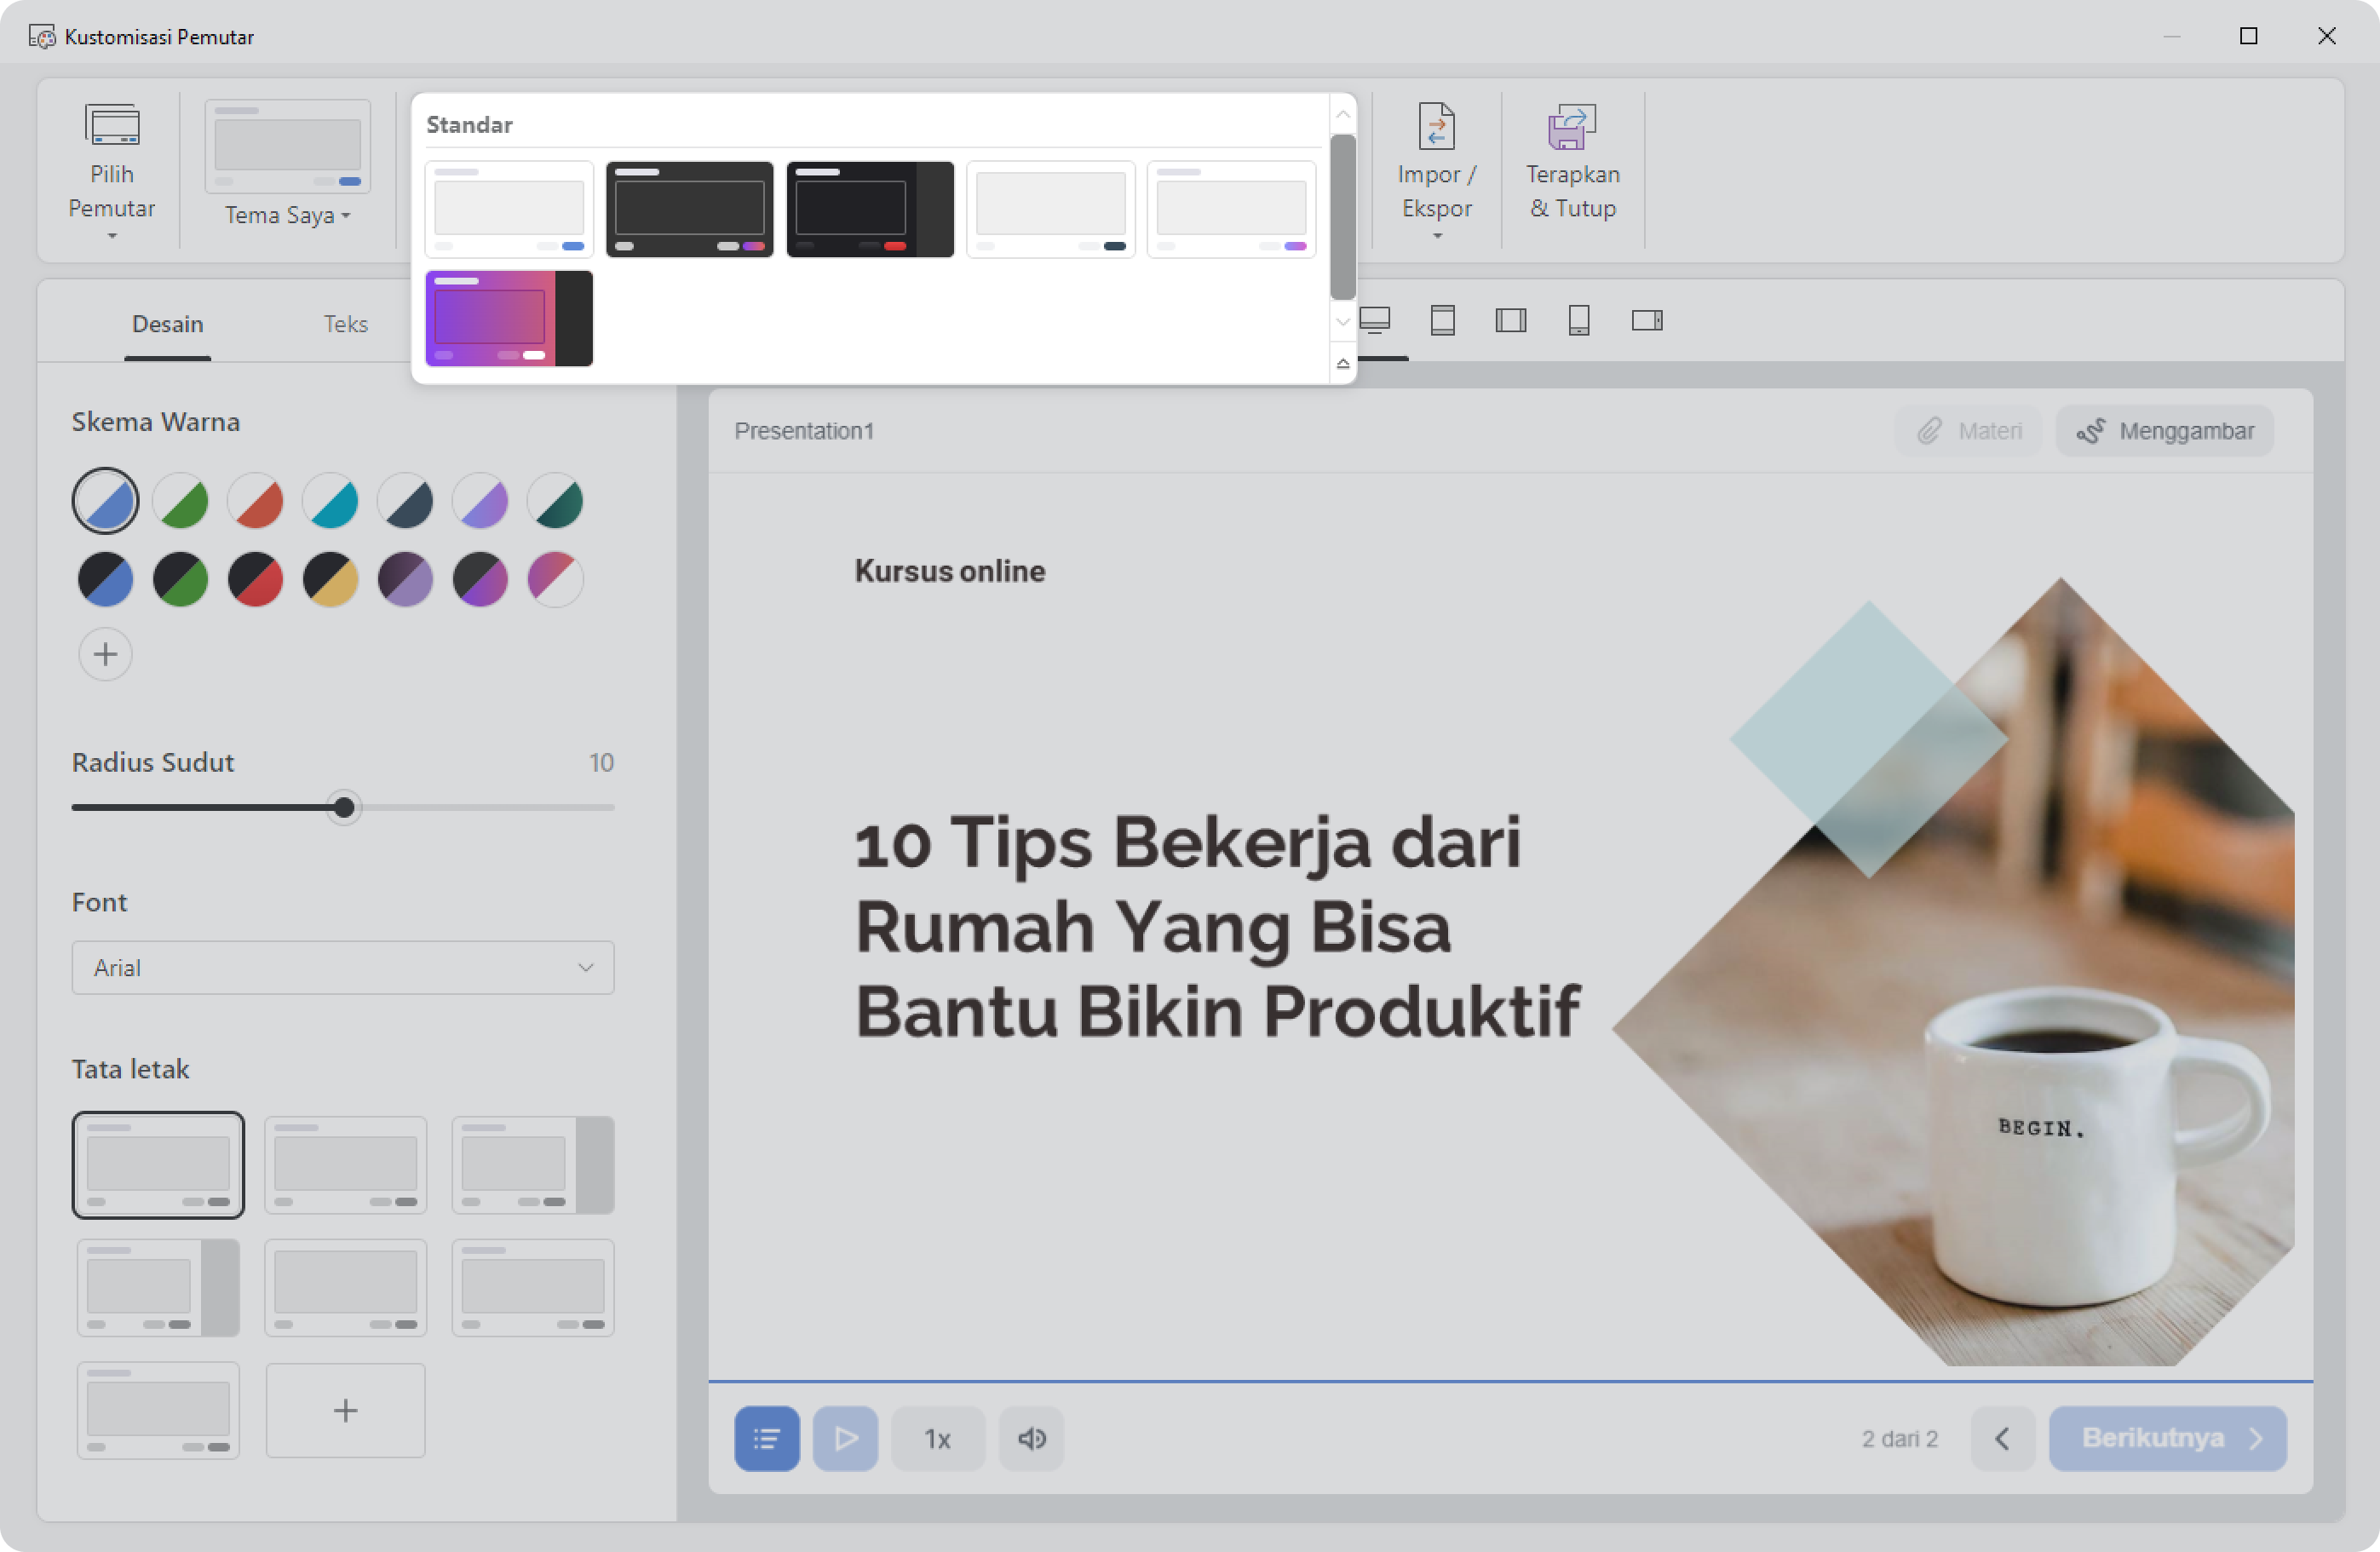The image size is (2380, 1552).
Task: Choose the light dark-green color scheme
Action: click(555, 500)
